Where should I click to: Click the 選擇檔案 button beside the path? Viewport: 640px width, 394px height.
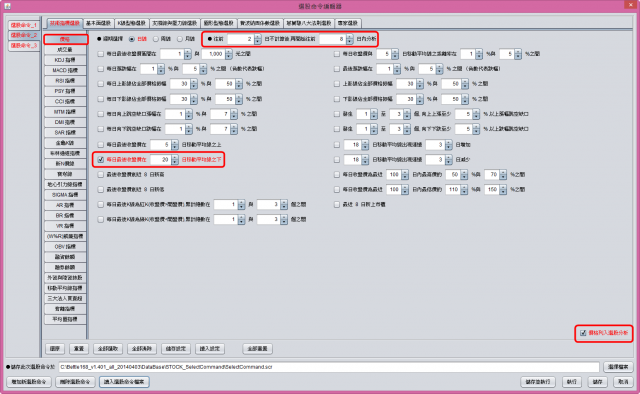pyautogui.click(x=618, y=367)
